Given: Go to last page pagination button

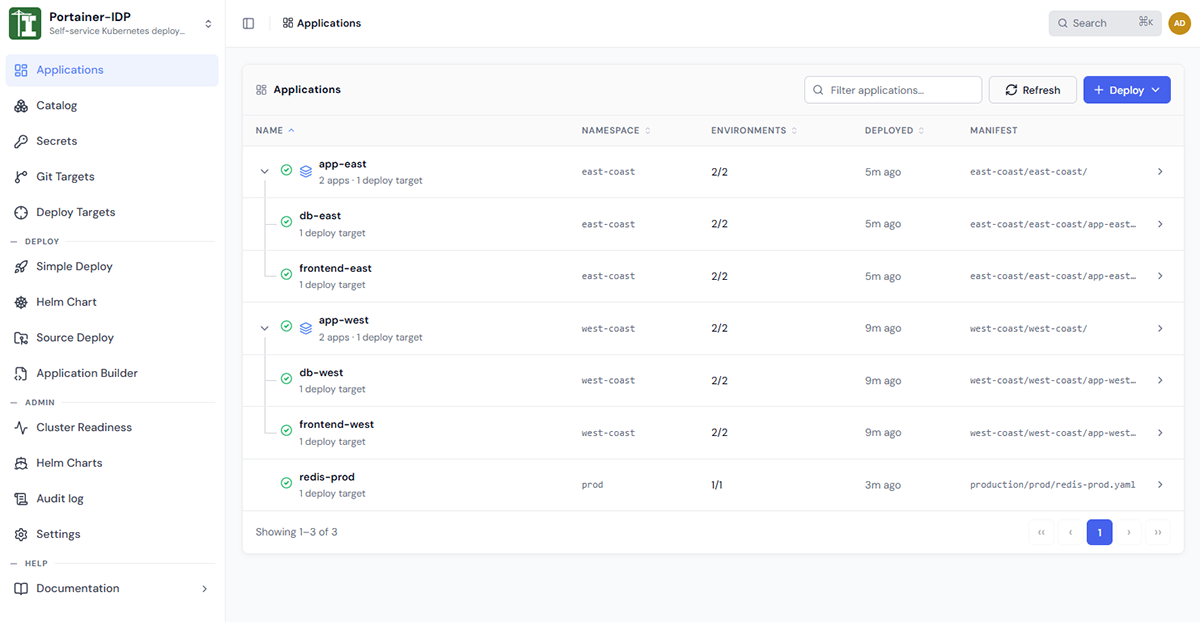Looking at the screenshot, I should (x=1158, y=533).
